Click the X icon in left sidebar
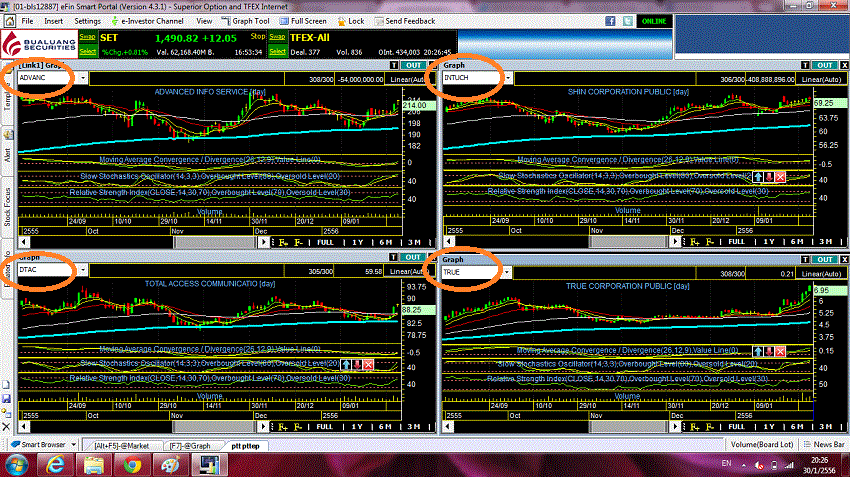Screen dimensions: 850x477 point(6,427)
